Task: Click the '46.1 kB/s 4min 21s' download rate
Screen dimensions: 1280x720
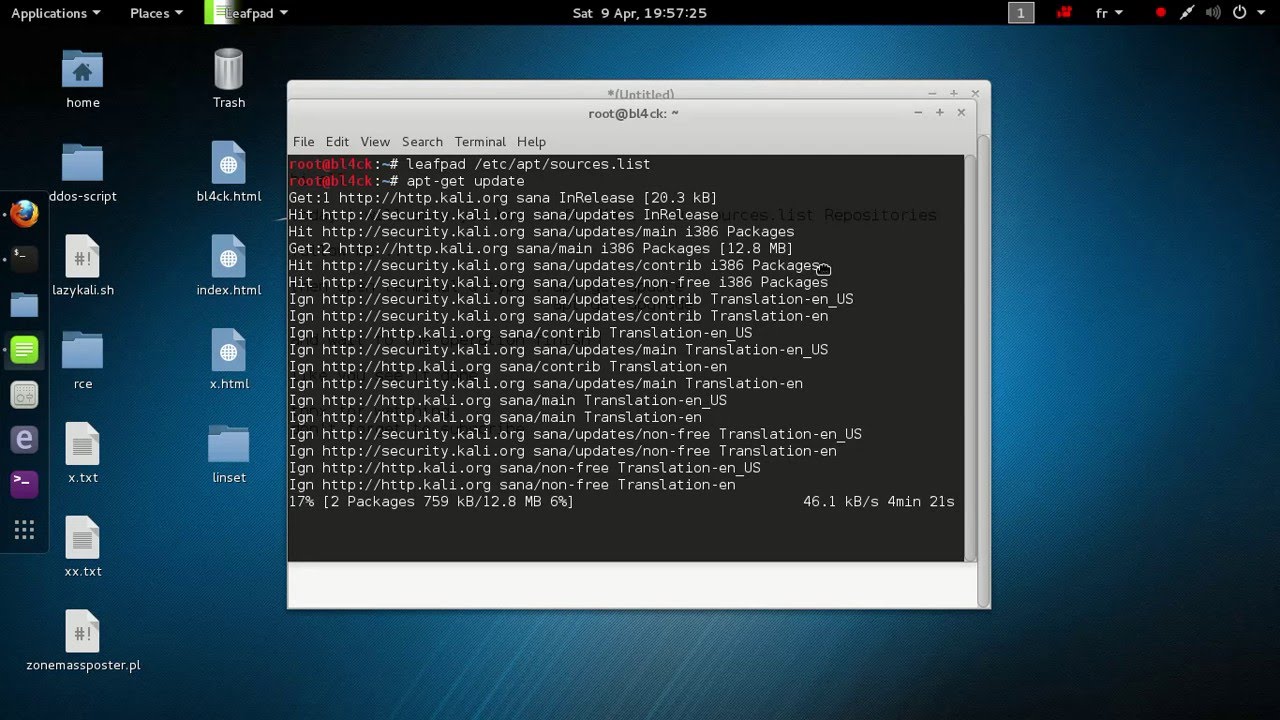Action: [x=879, y=502]
